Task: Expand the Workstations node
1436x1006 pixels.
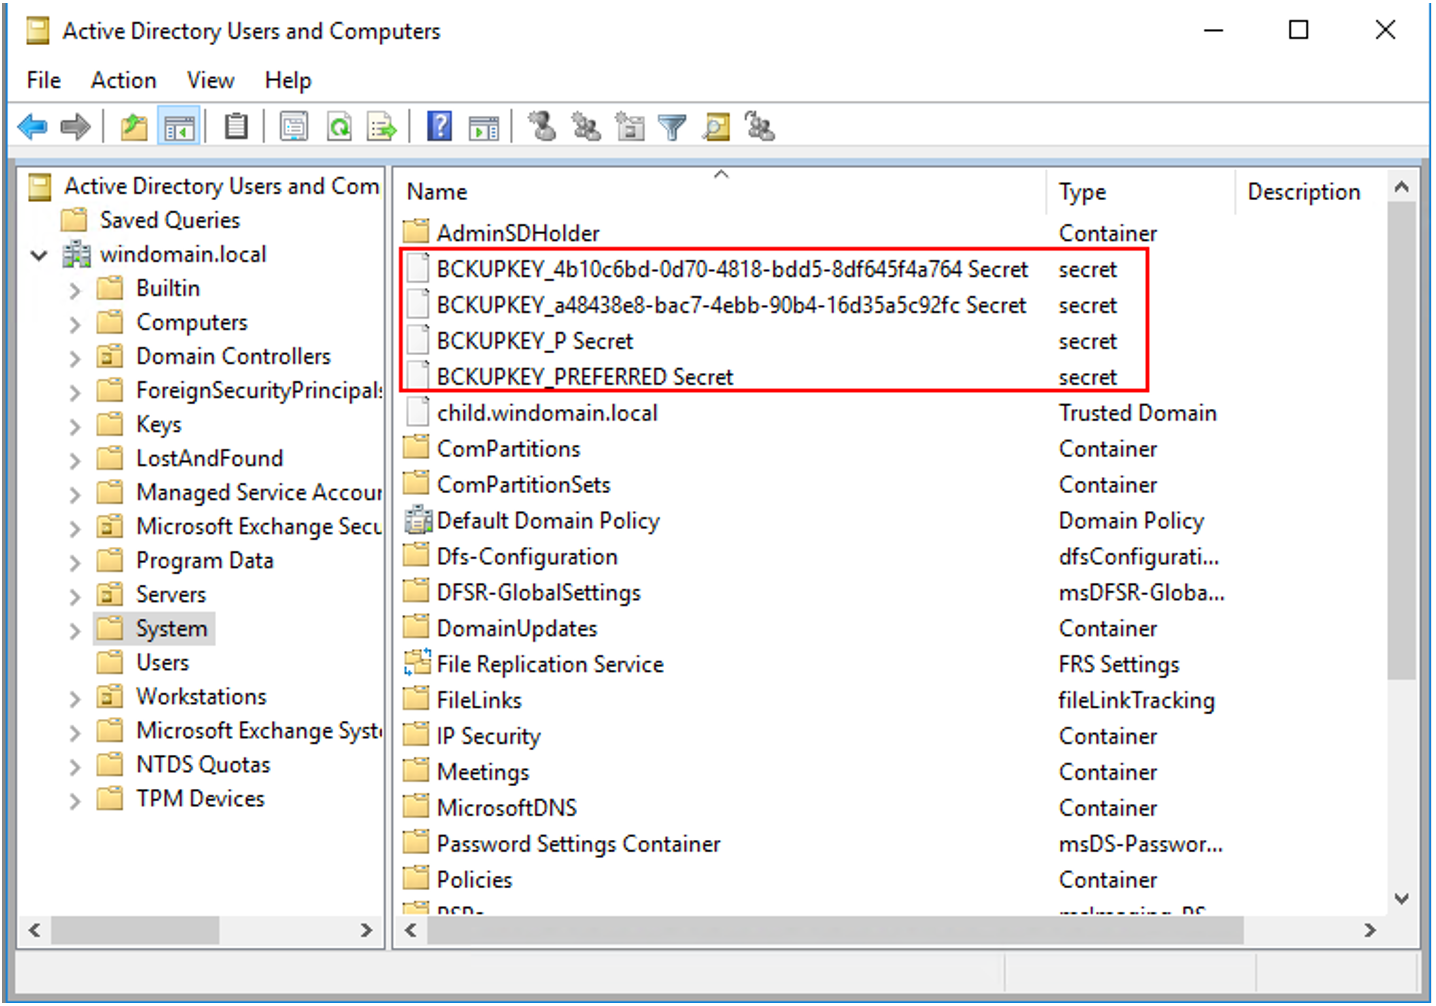Action: click(x=75, y=698)
